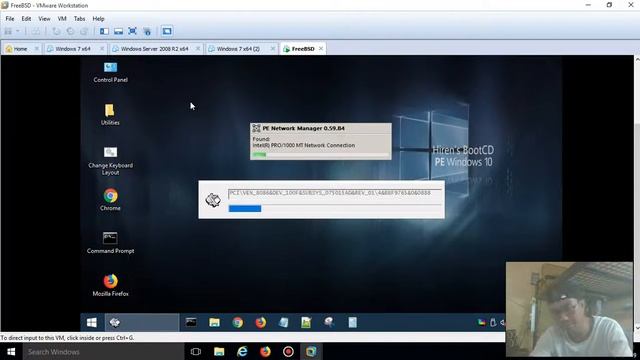Switch to the Windows 7 x64 (2) tab
This screenshot has height=360, width=640.
point(238,49)
